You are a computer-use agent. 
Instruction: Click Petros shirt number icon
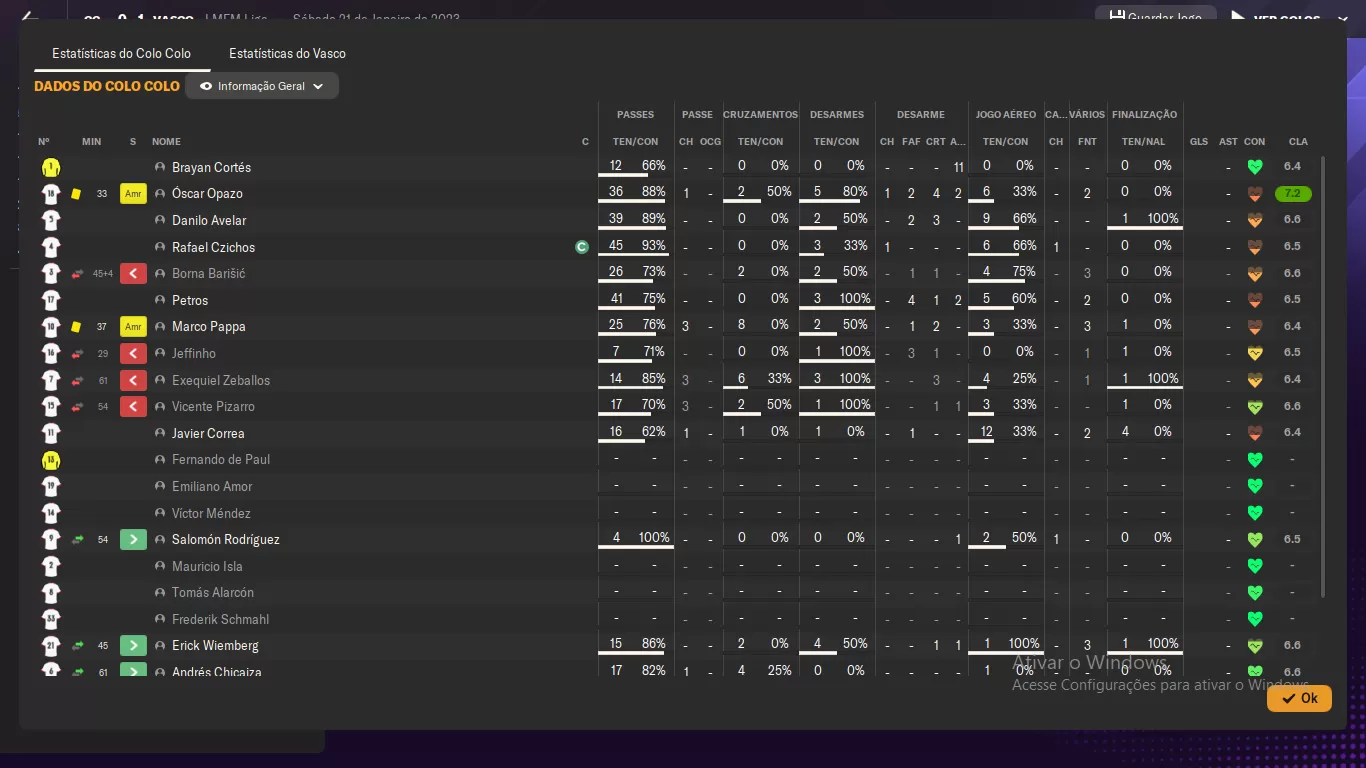pyautogui.click(x=51, y=300)
